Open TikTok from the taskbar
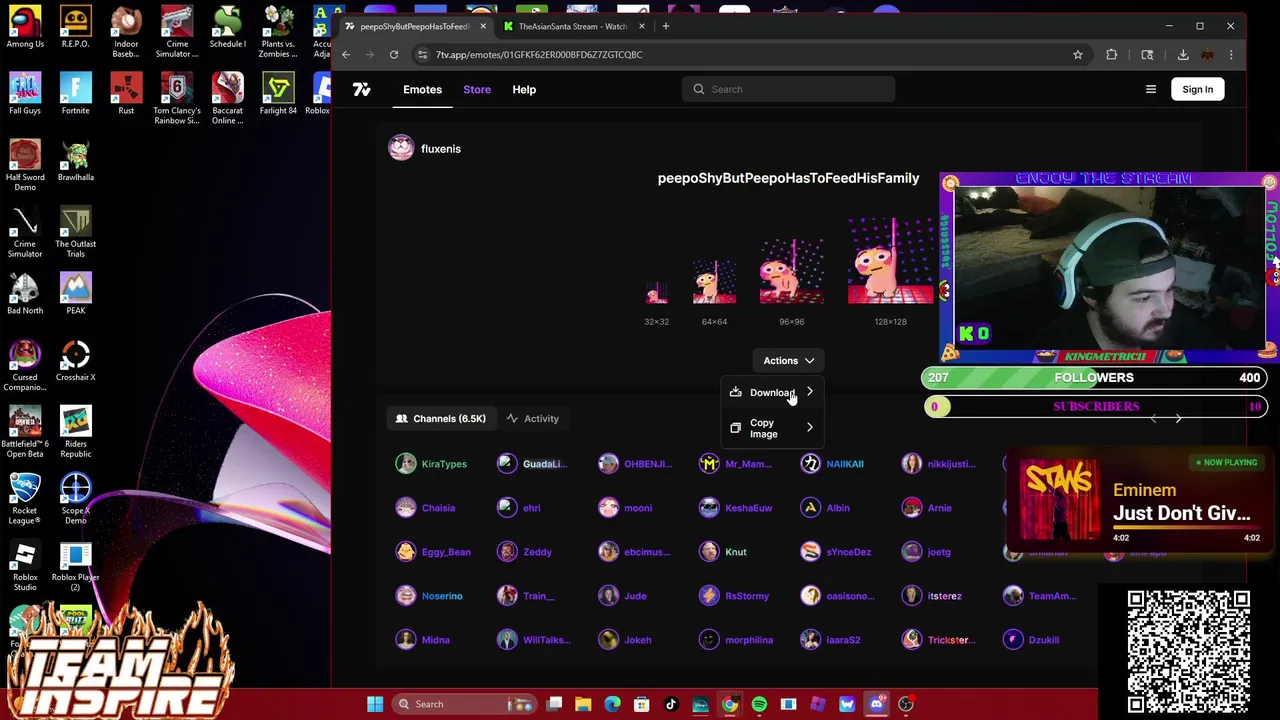The height and width of the screenshot is (720, 1280). 671,704
